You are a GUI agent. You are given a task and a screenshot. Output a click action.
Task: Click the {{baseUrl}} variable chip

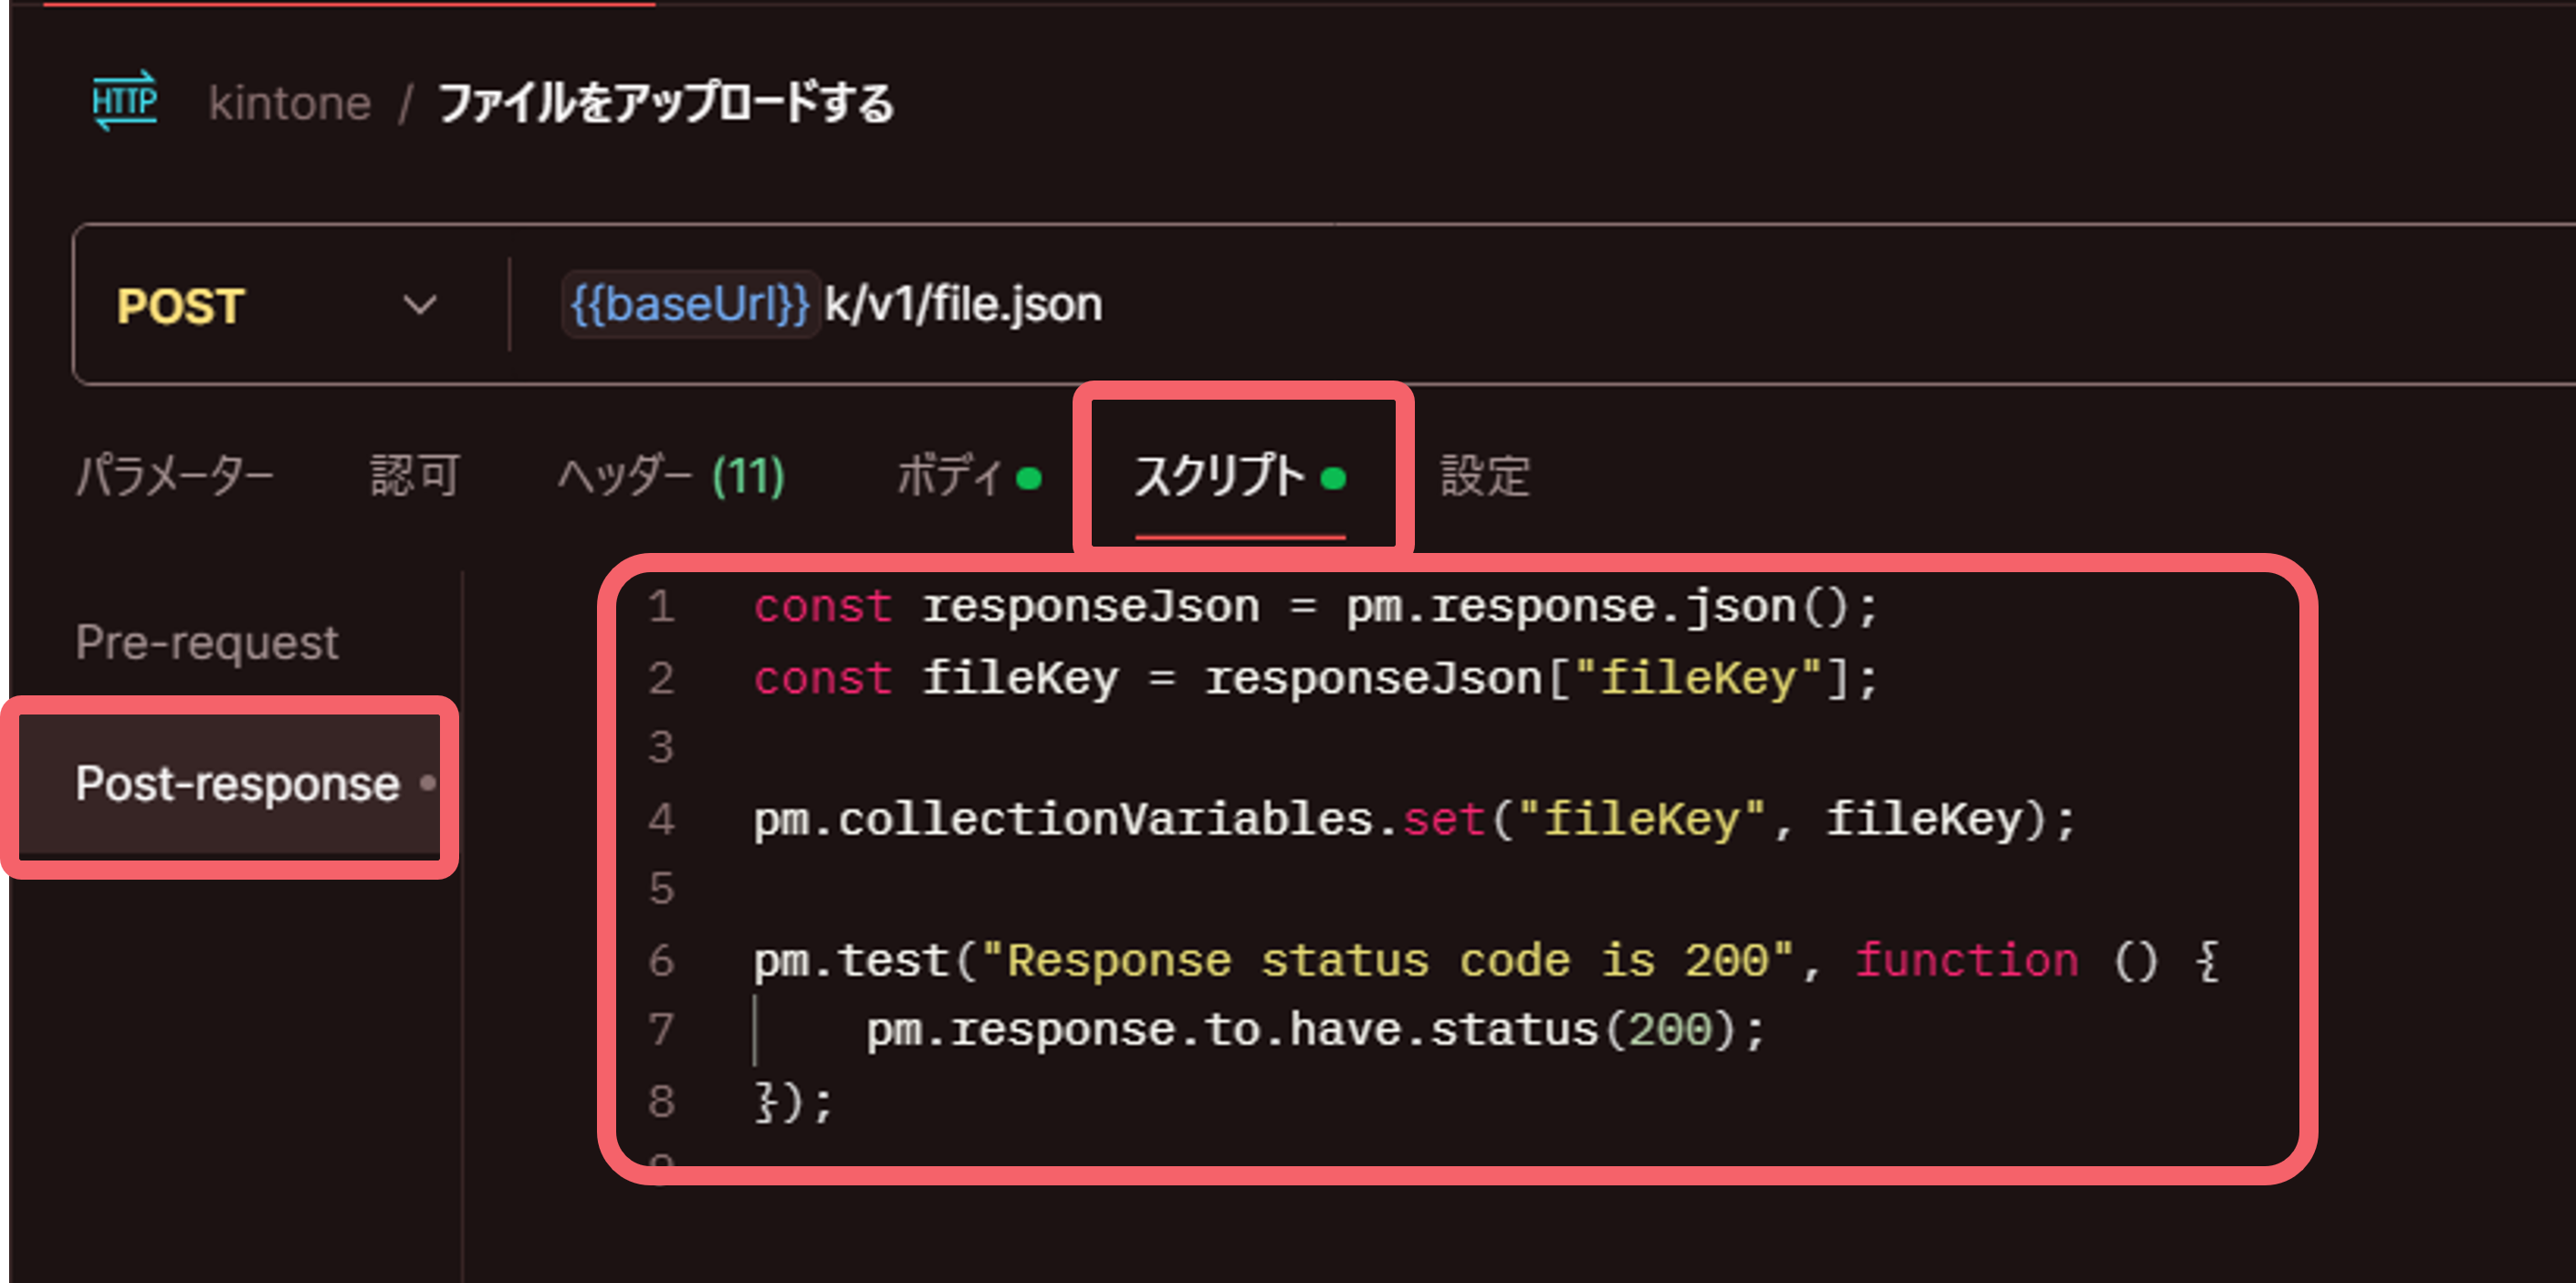click(689, 305)
